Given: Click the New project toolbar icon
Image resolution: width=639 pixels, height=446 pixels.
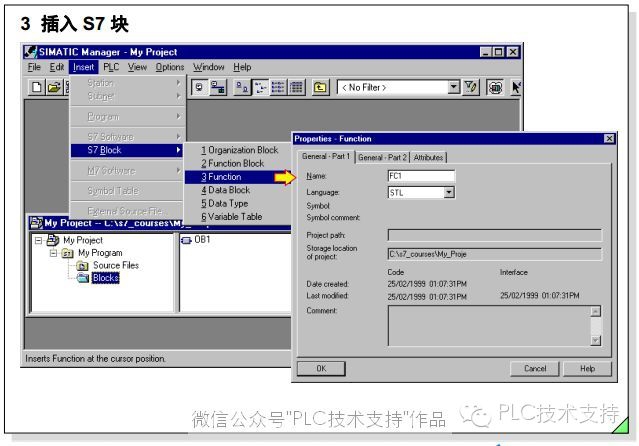Looking at the screenshot, I should 36,87.
